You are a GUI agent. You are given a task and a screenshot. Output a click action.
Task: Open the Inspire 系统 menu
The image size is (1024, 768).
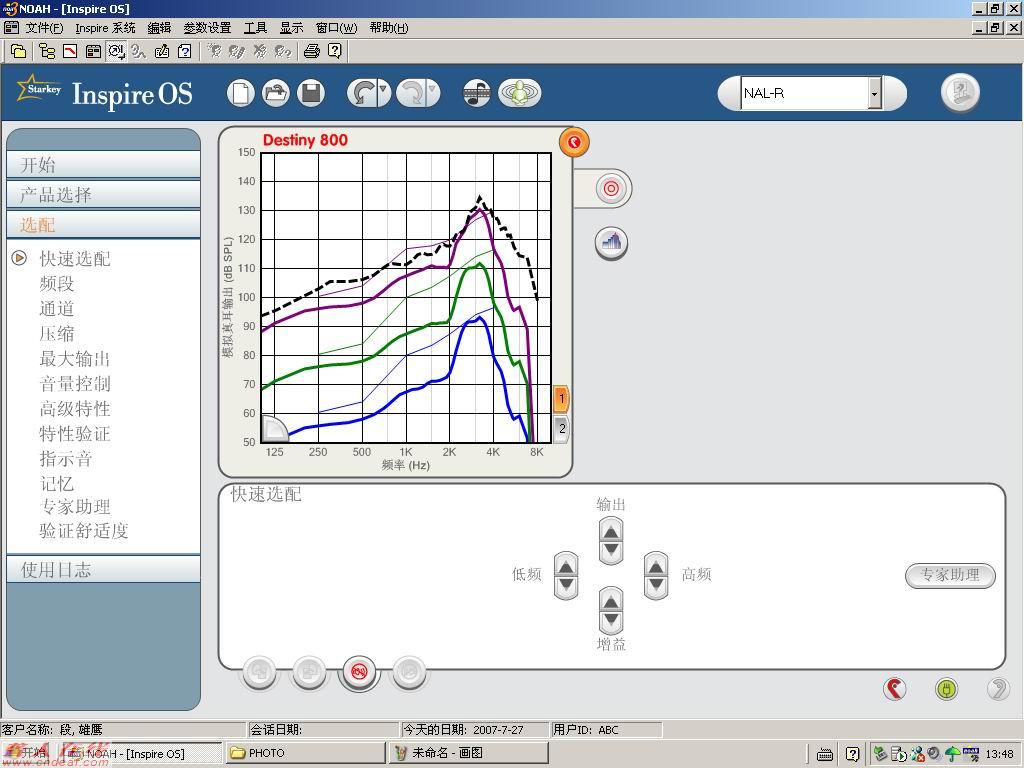105,28
